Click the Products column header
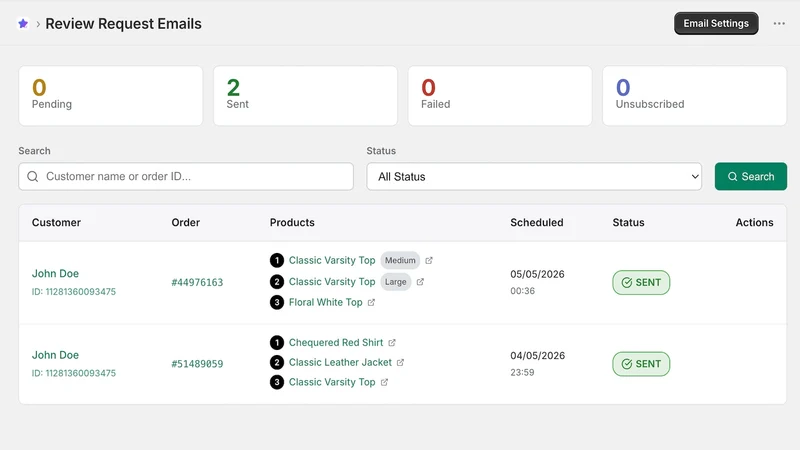The image size is (800, 450). (292, 222)
